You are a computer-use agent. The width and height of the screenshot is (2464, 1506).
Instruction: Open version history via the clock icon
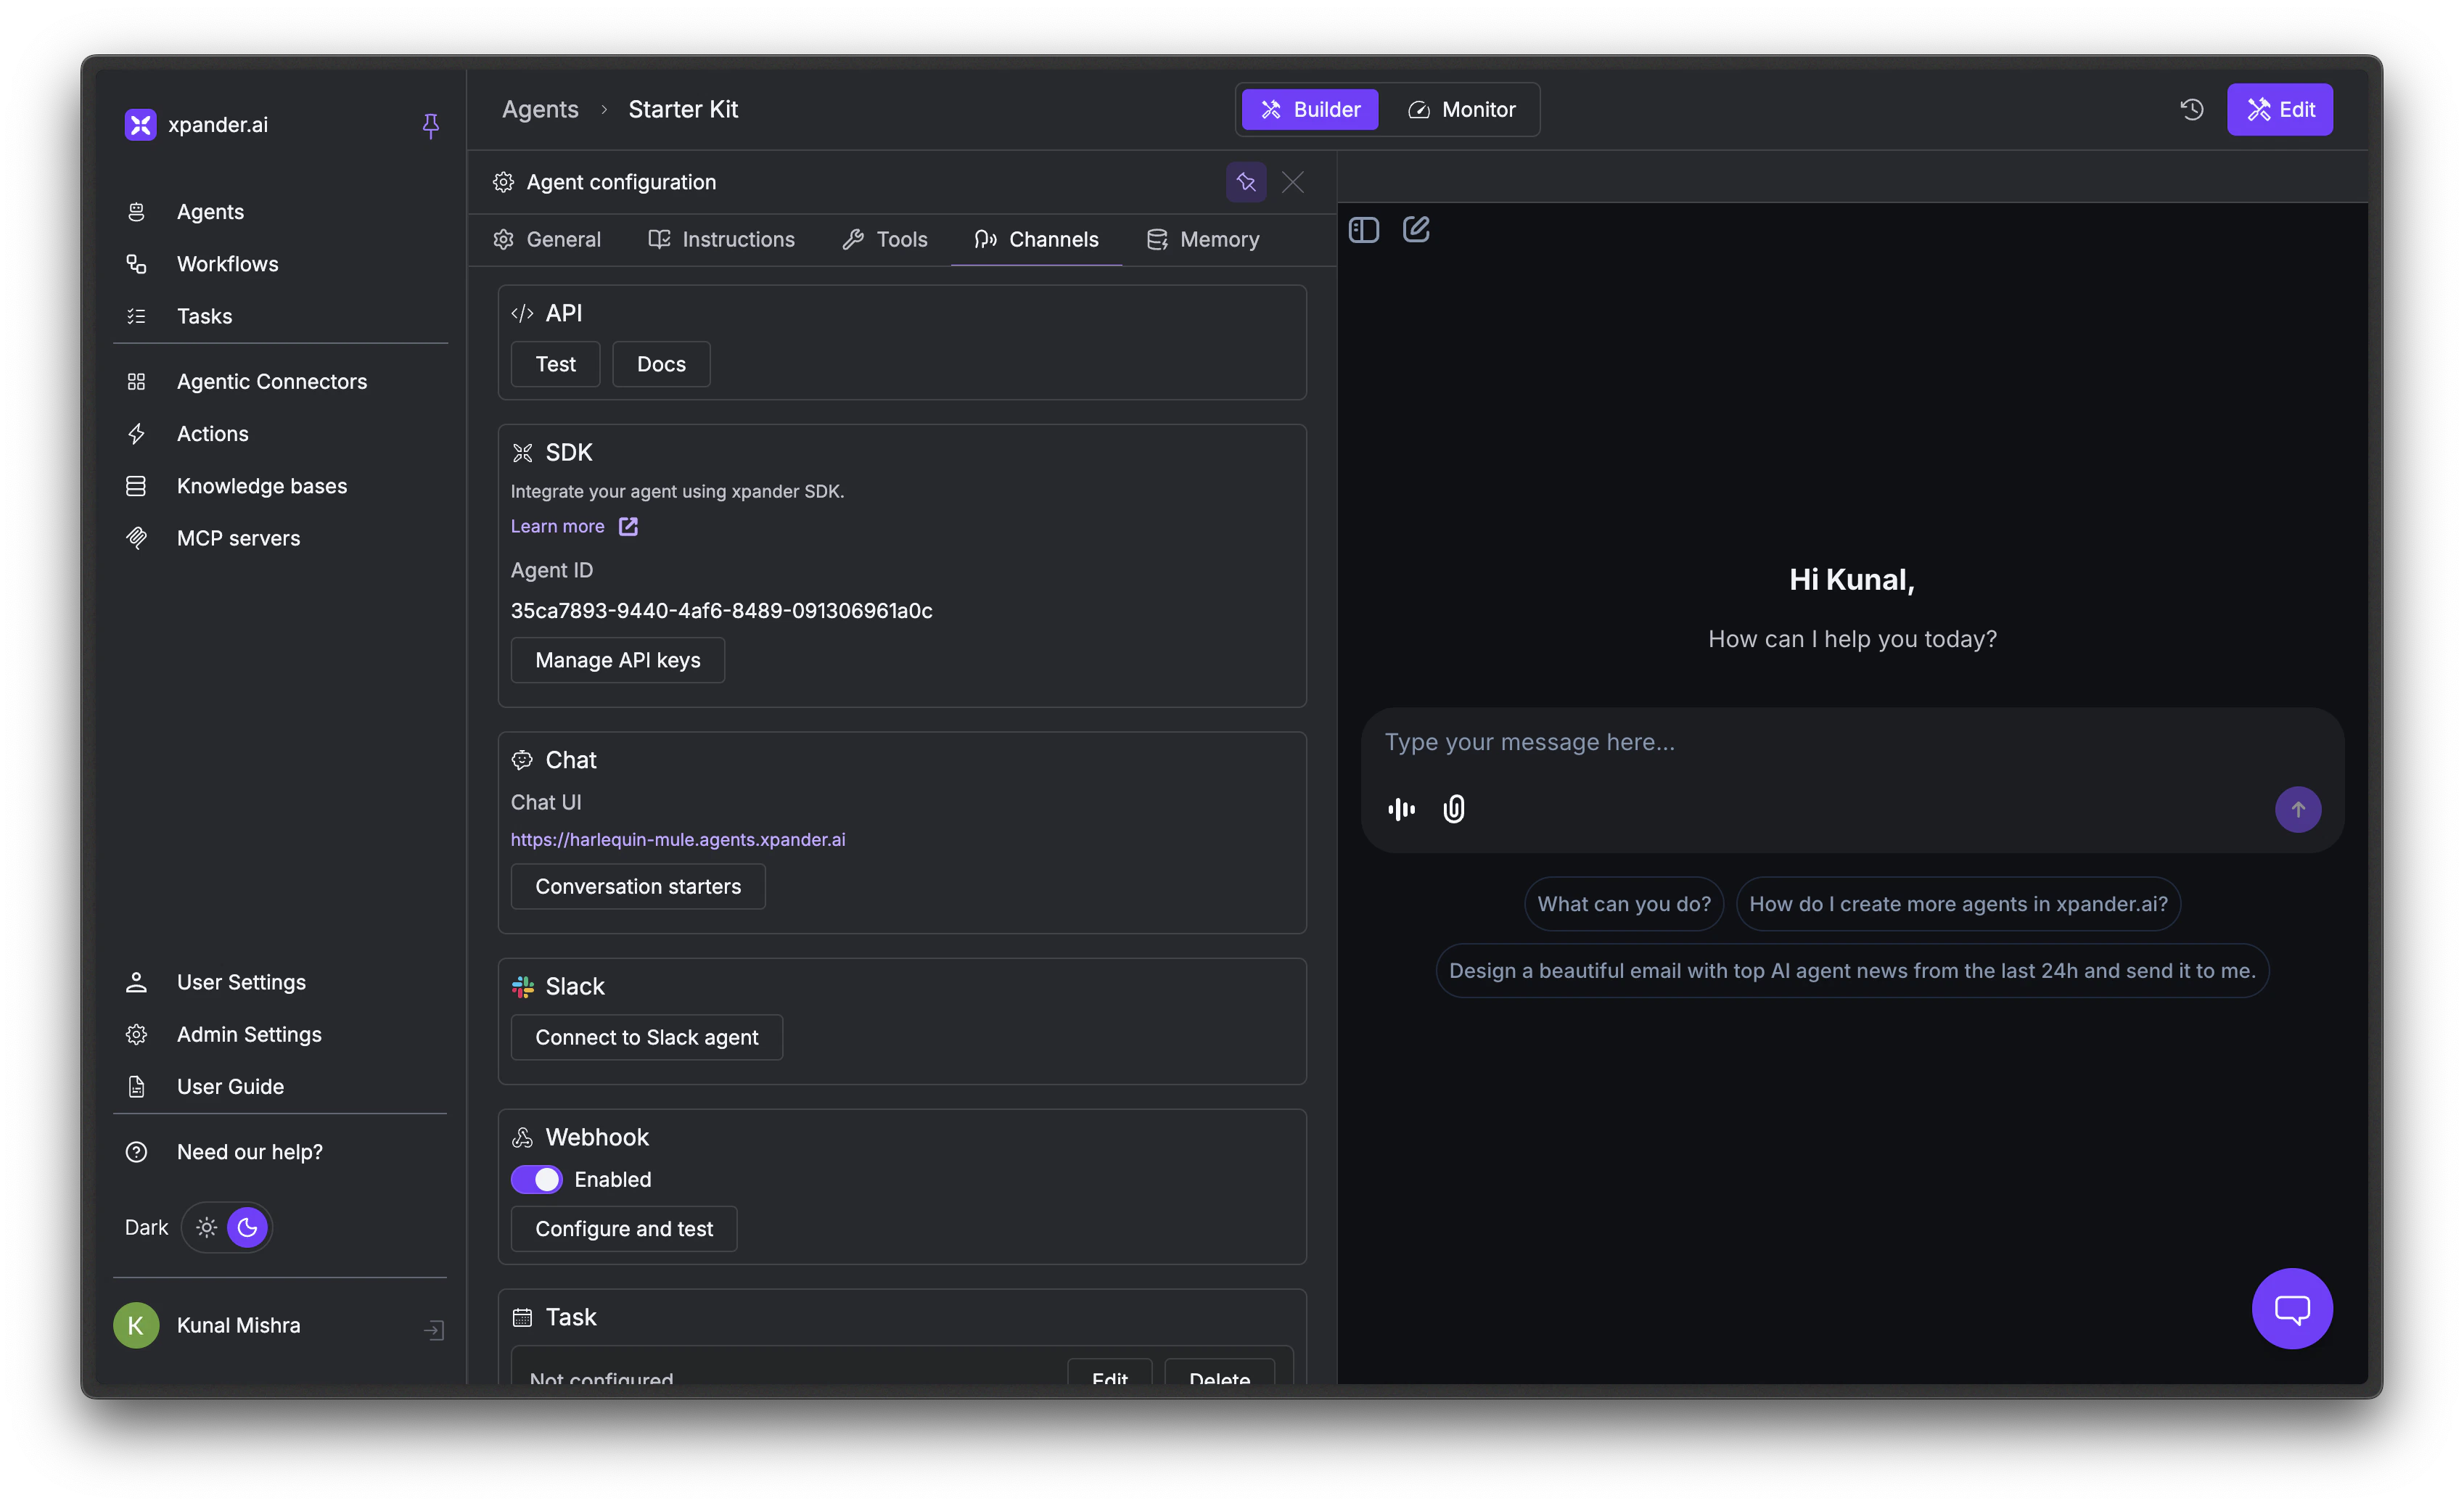[2191, 109]
